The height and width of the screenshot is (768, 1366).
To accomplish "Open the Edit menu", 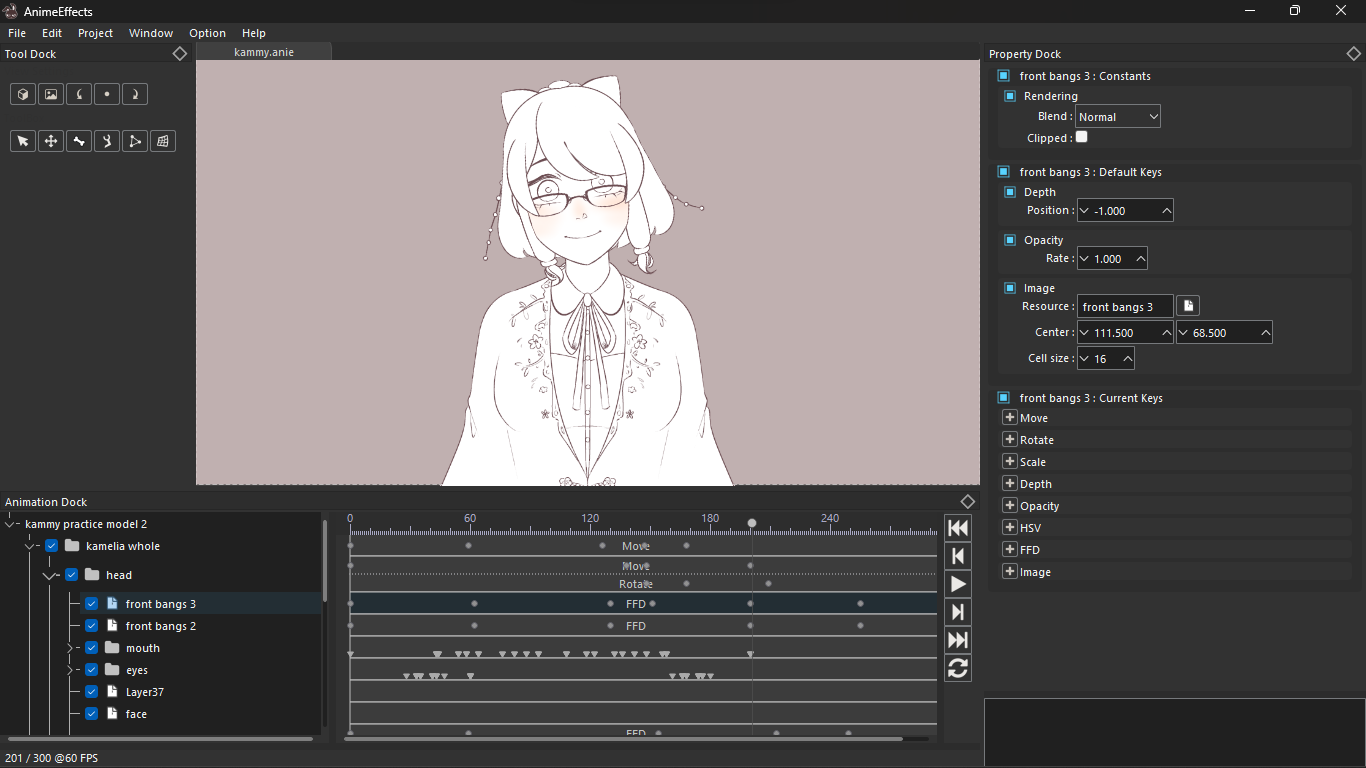I will coord(52,33).
